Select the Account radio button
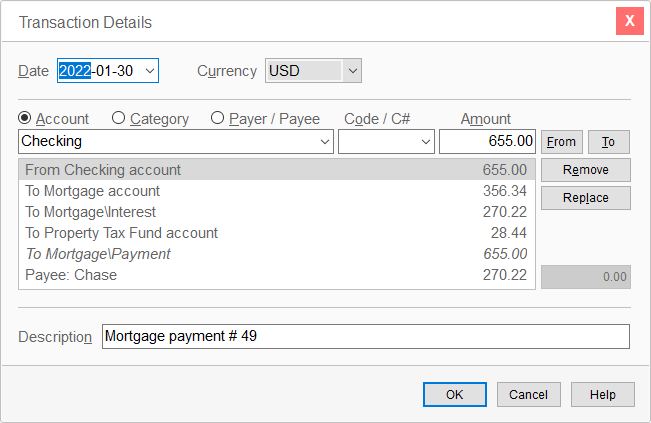The width and height of the screenshot is (651, 423). (26, 118)
